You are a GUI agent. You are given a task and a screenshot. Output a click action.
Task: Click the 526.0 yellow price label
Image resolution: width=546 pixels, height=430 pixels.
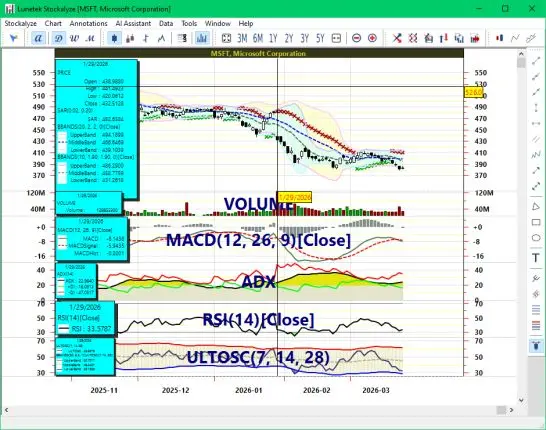(x=474, y=92)
